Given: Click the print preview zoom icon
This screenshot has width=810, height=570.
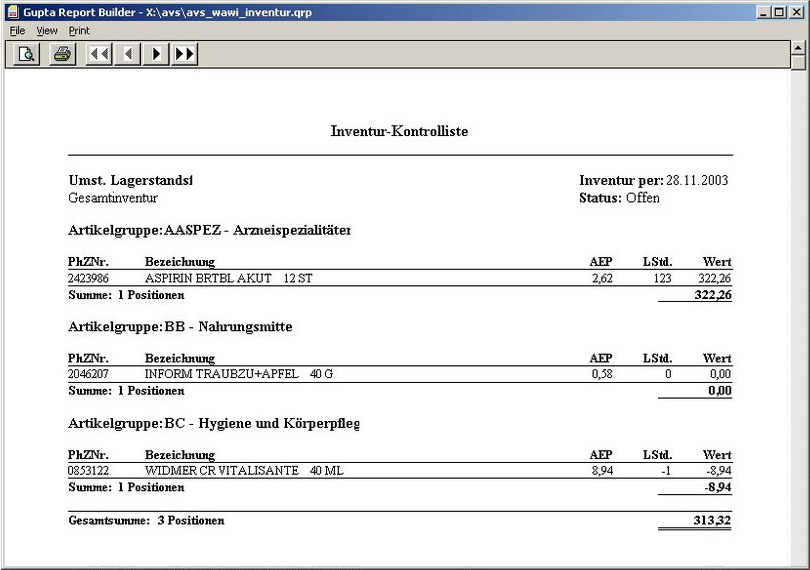Looking at the screenshot, I should tap(27, 54).
